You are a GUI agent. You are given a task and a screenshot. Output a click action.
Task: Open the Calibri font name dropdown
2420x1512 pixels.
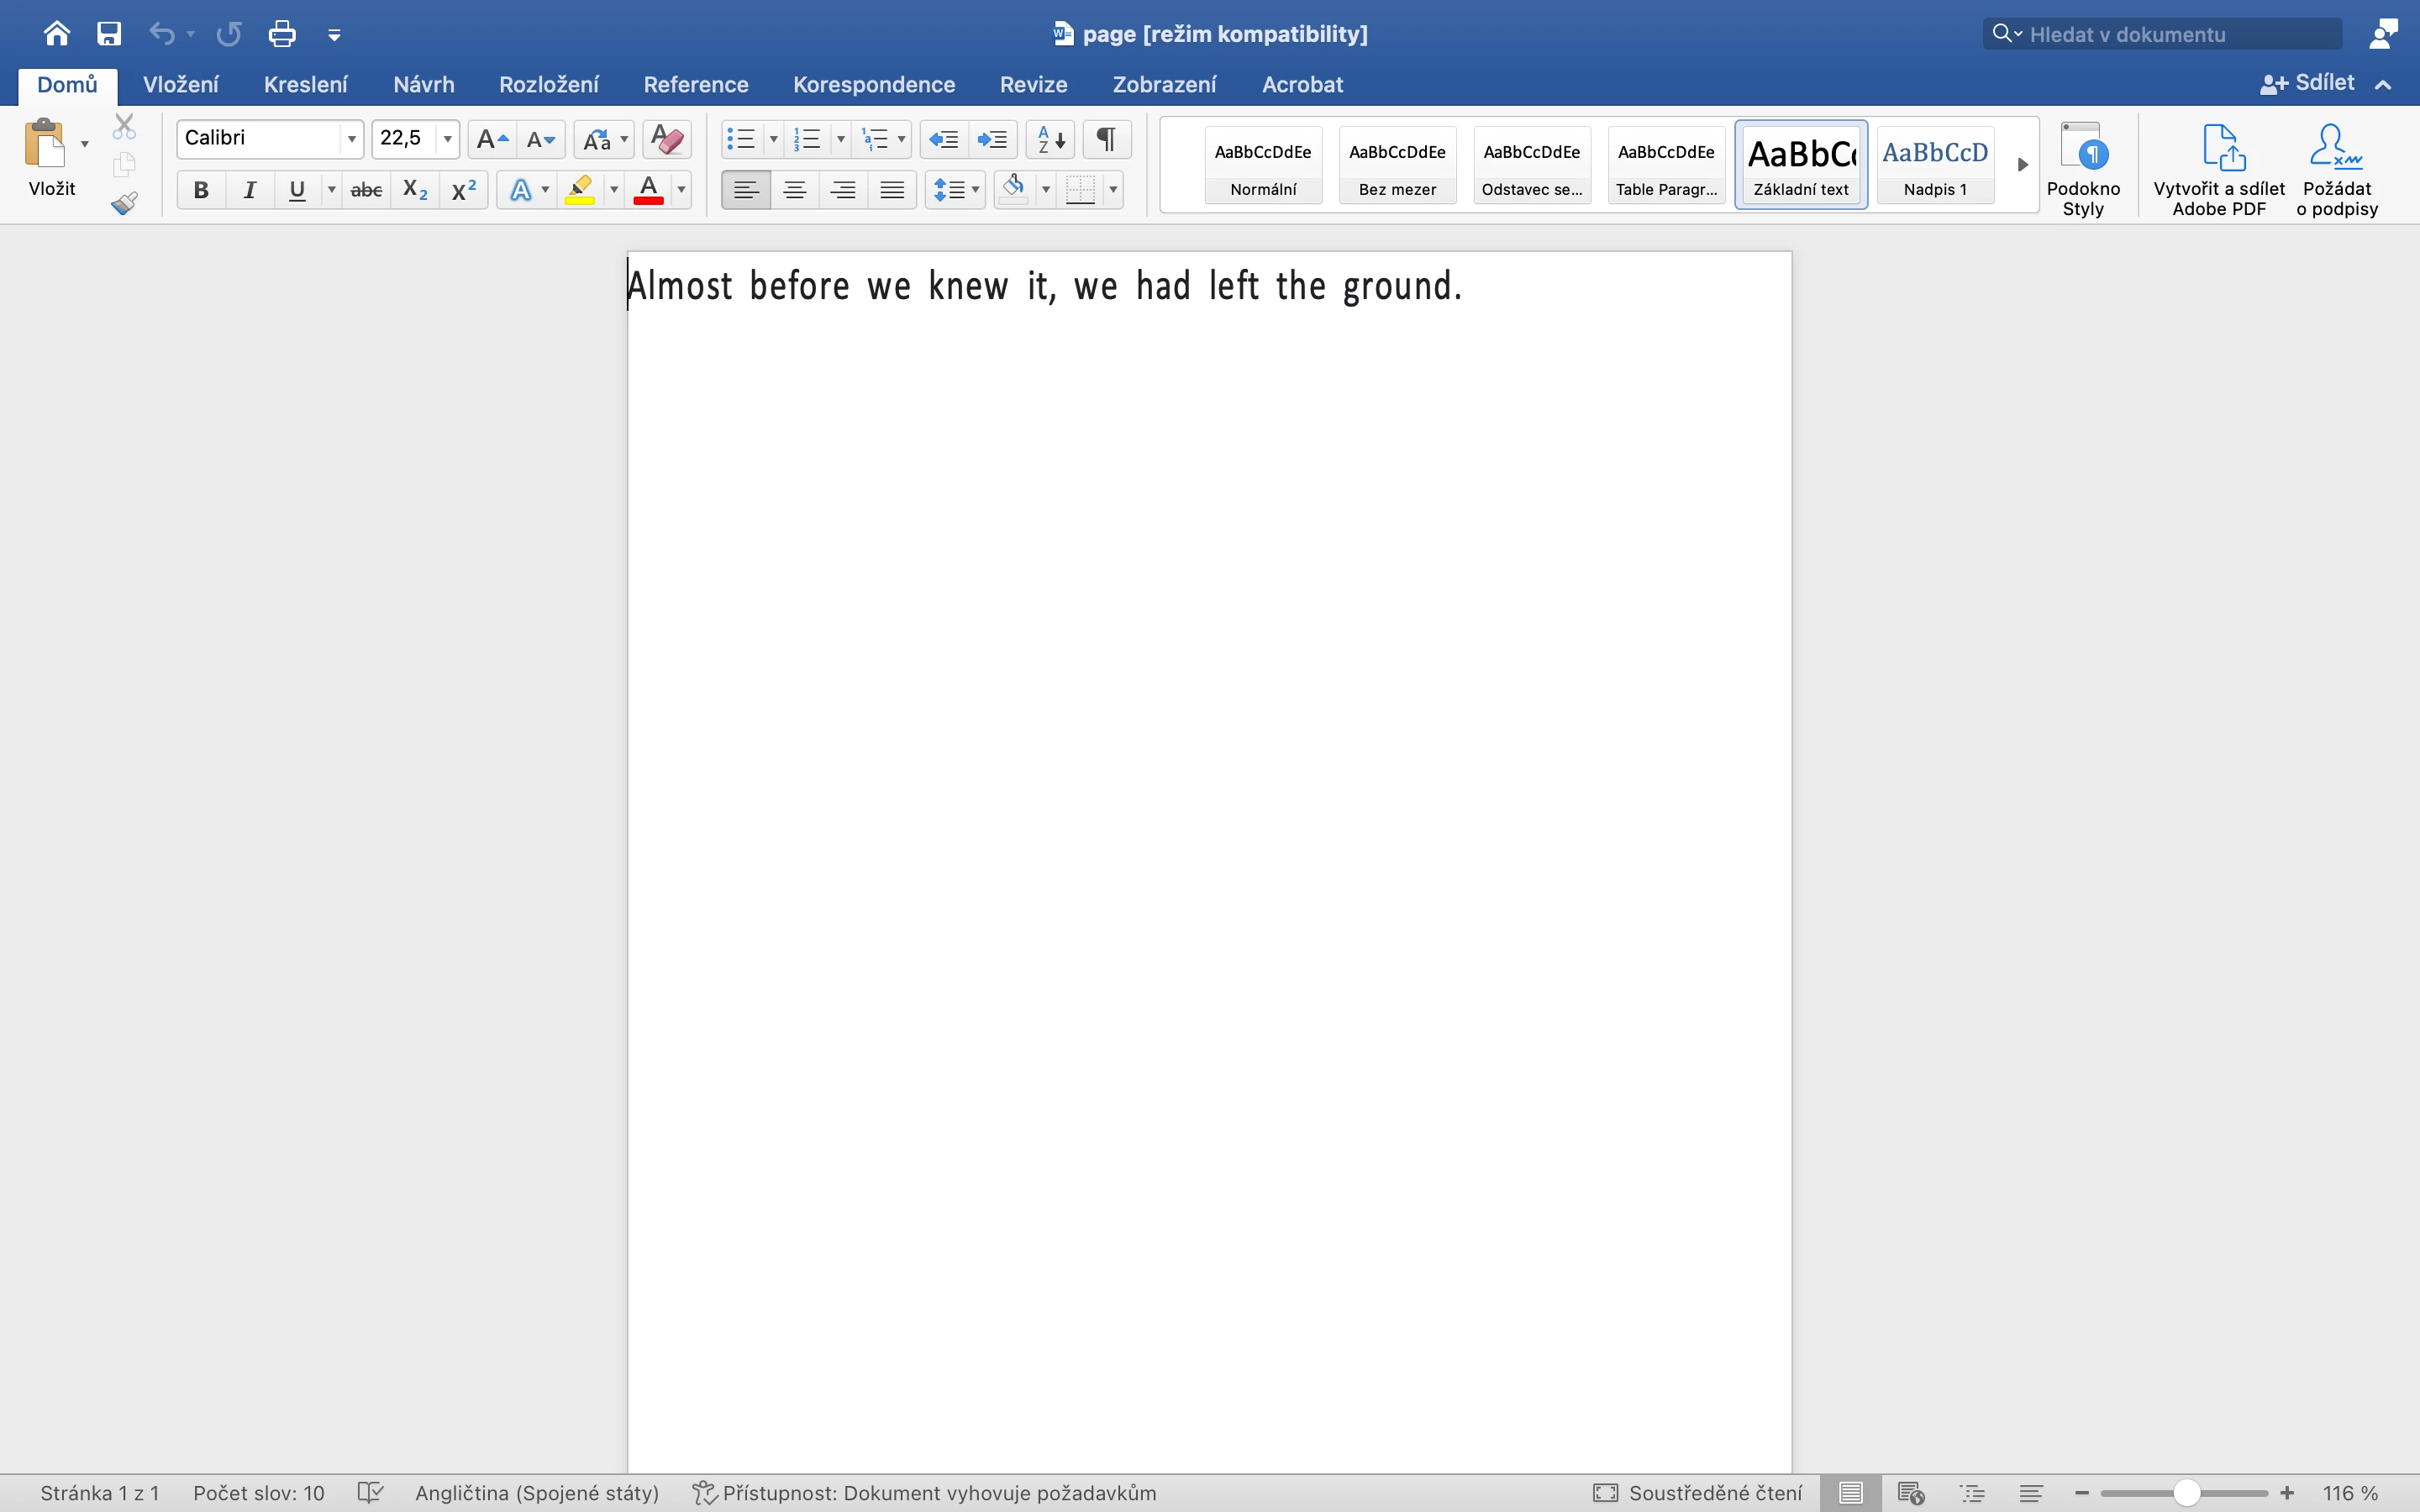351,139
